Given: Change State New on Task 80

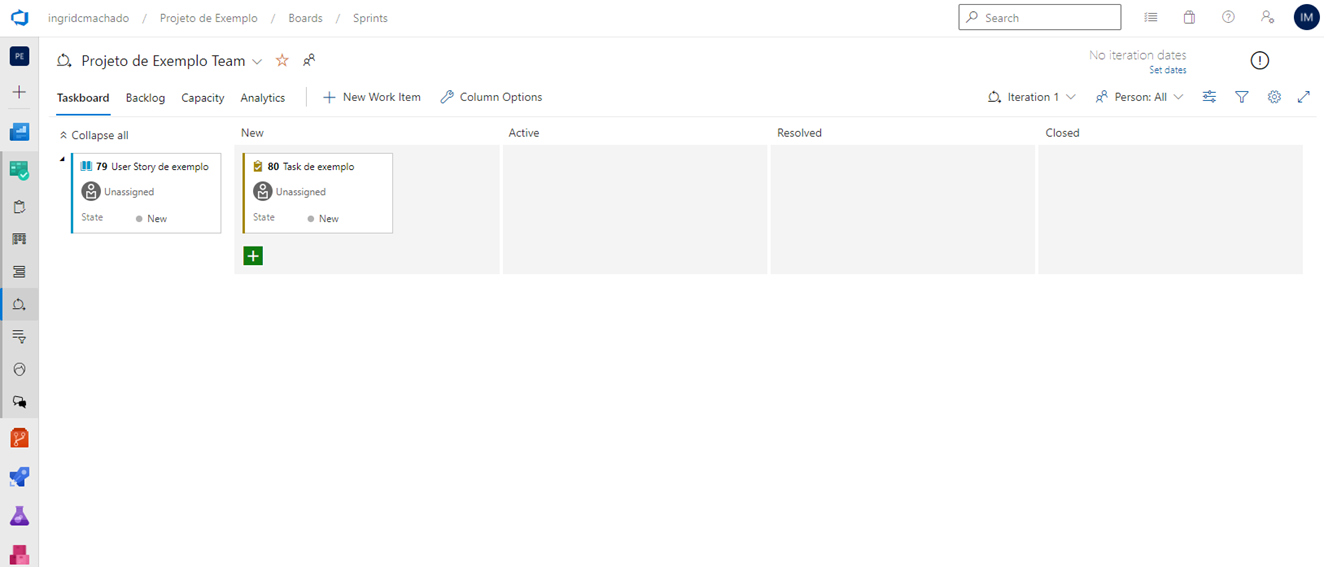Looking at the screenshot, I should tap(323, 218).
